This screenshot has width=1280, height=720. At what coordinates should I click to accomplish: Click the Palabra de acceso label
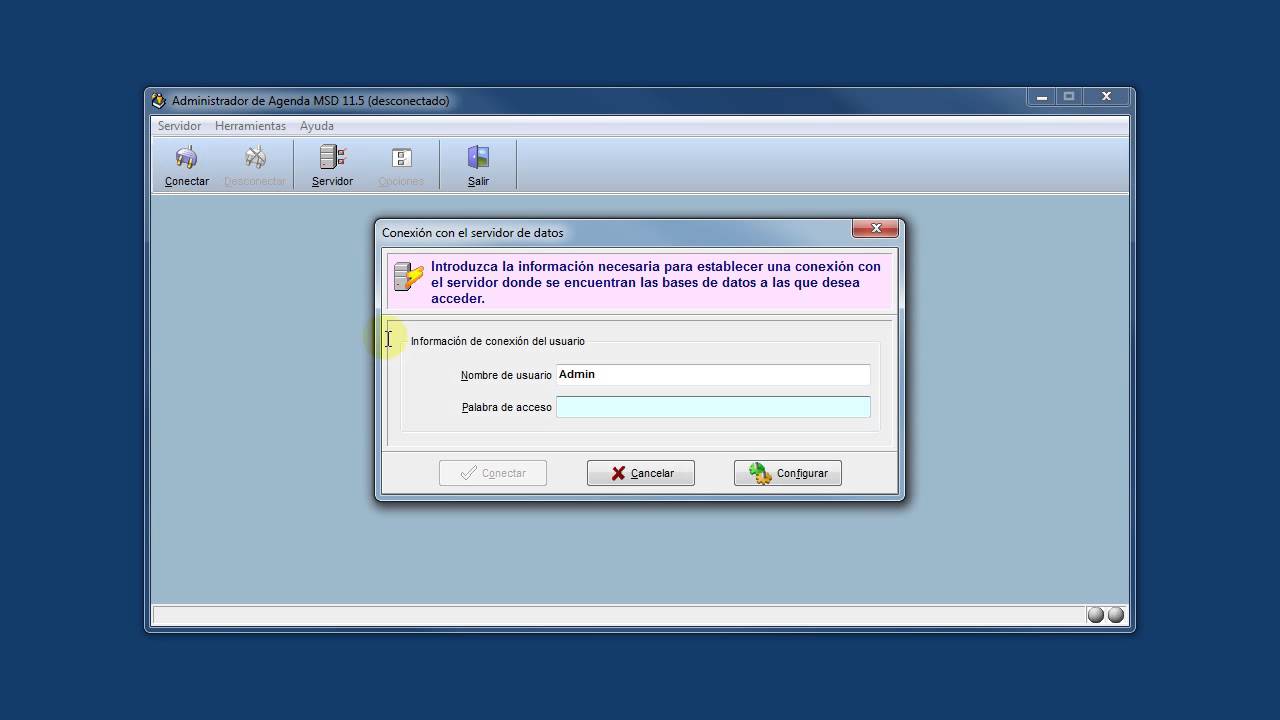pos(507,408)
